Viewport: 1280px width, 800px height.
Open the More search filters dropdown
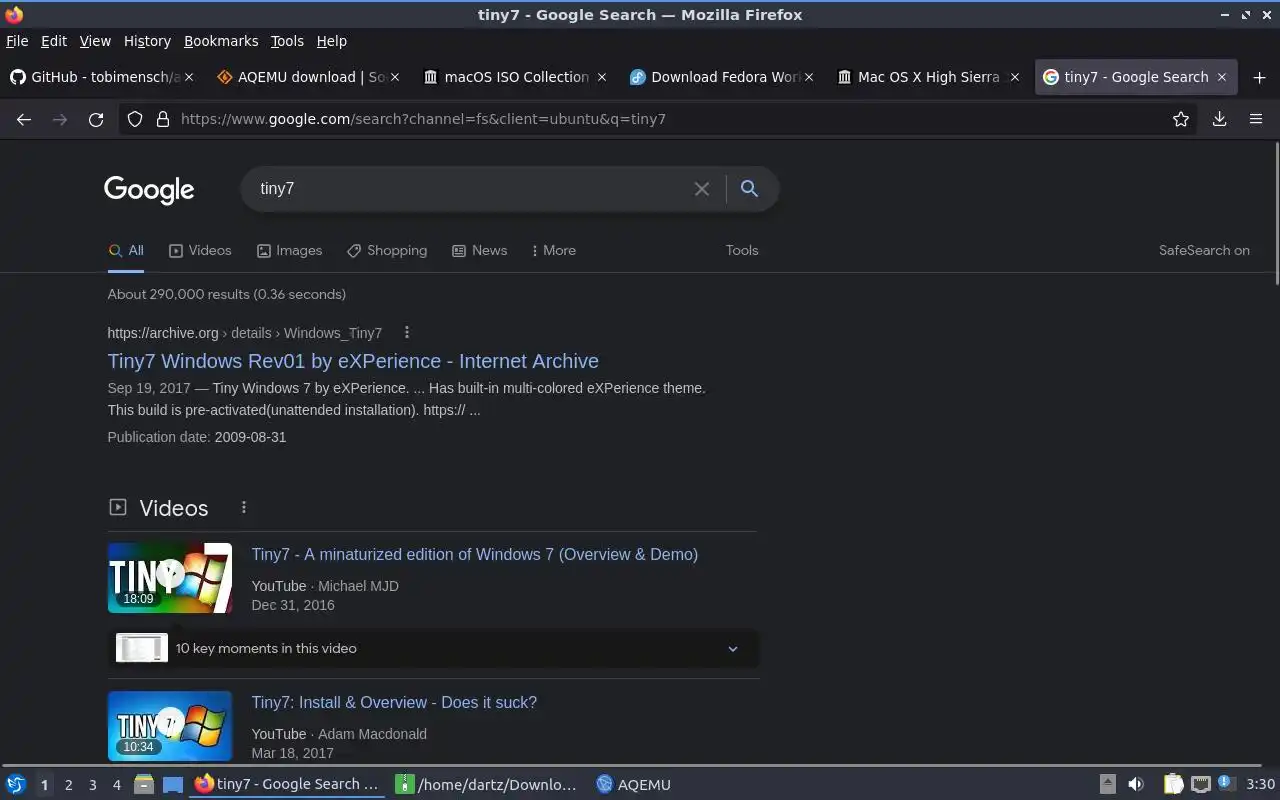coord(553,250)
